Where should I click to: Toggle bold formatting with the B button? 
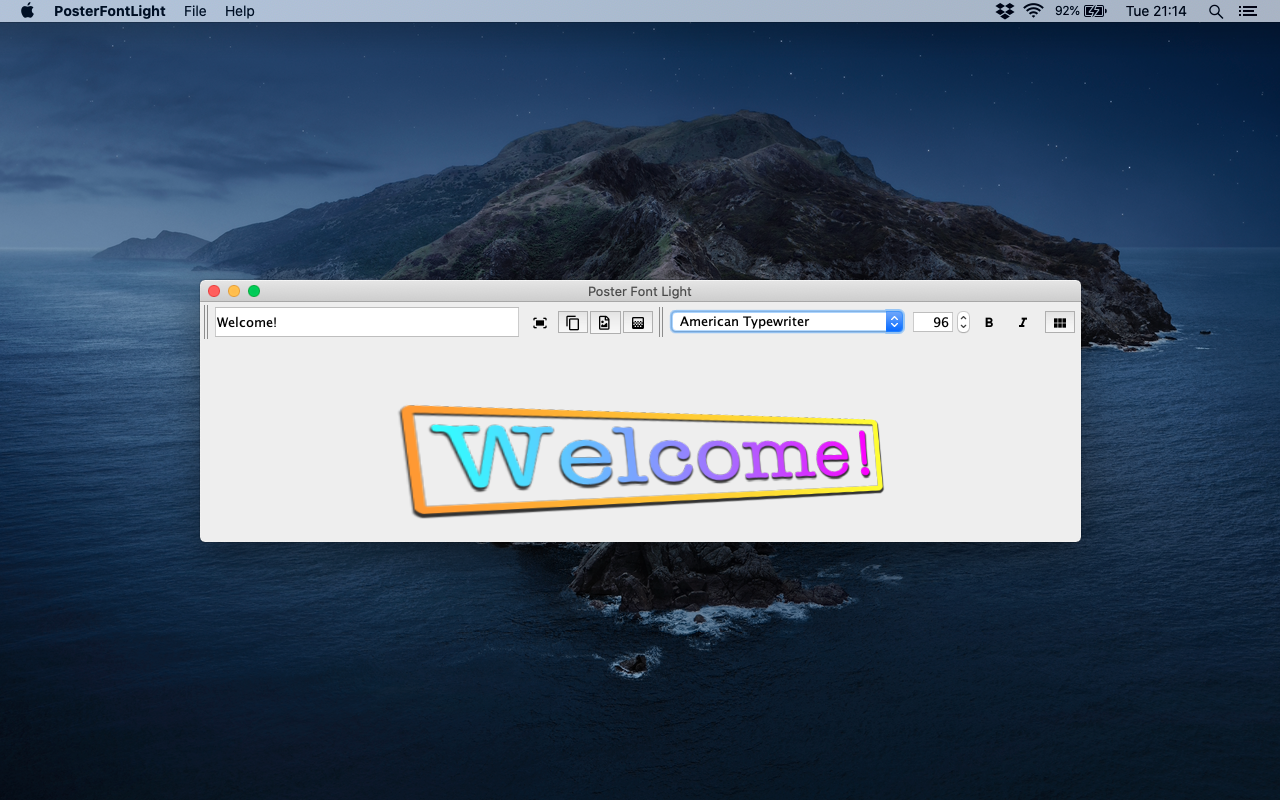(989, 322)
